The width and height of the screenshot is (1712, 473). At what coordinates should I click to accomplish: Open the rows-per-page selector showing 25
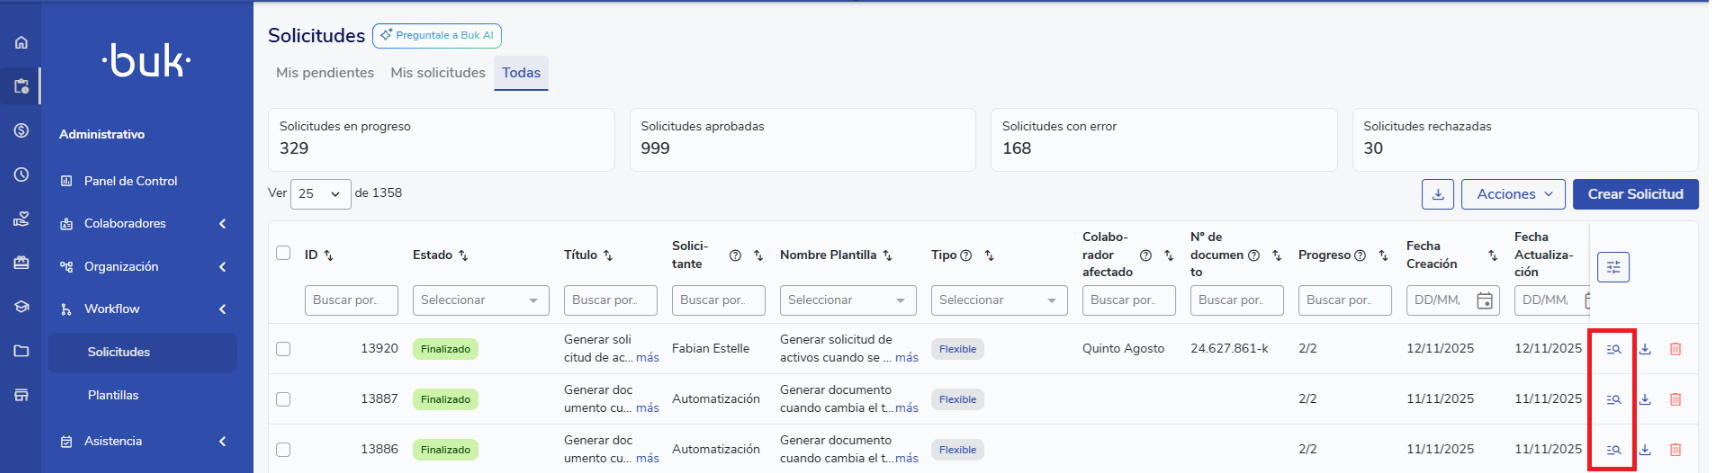click(320, 194)
